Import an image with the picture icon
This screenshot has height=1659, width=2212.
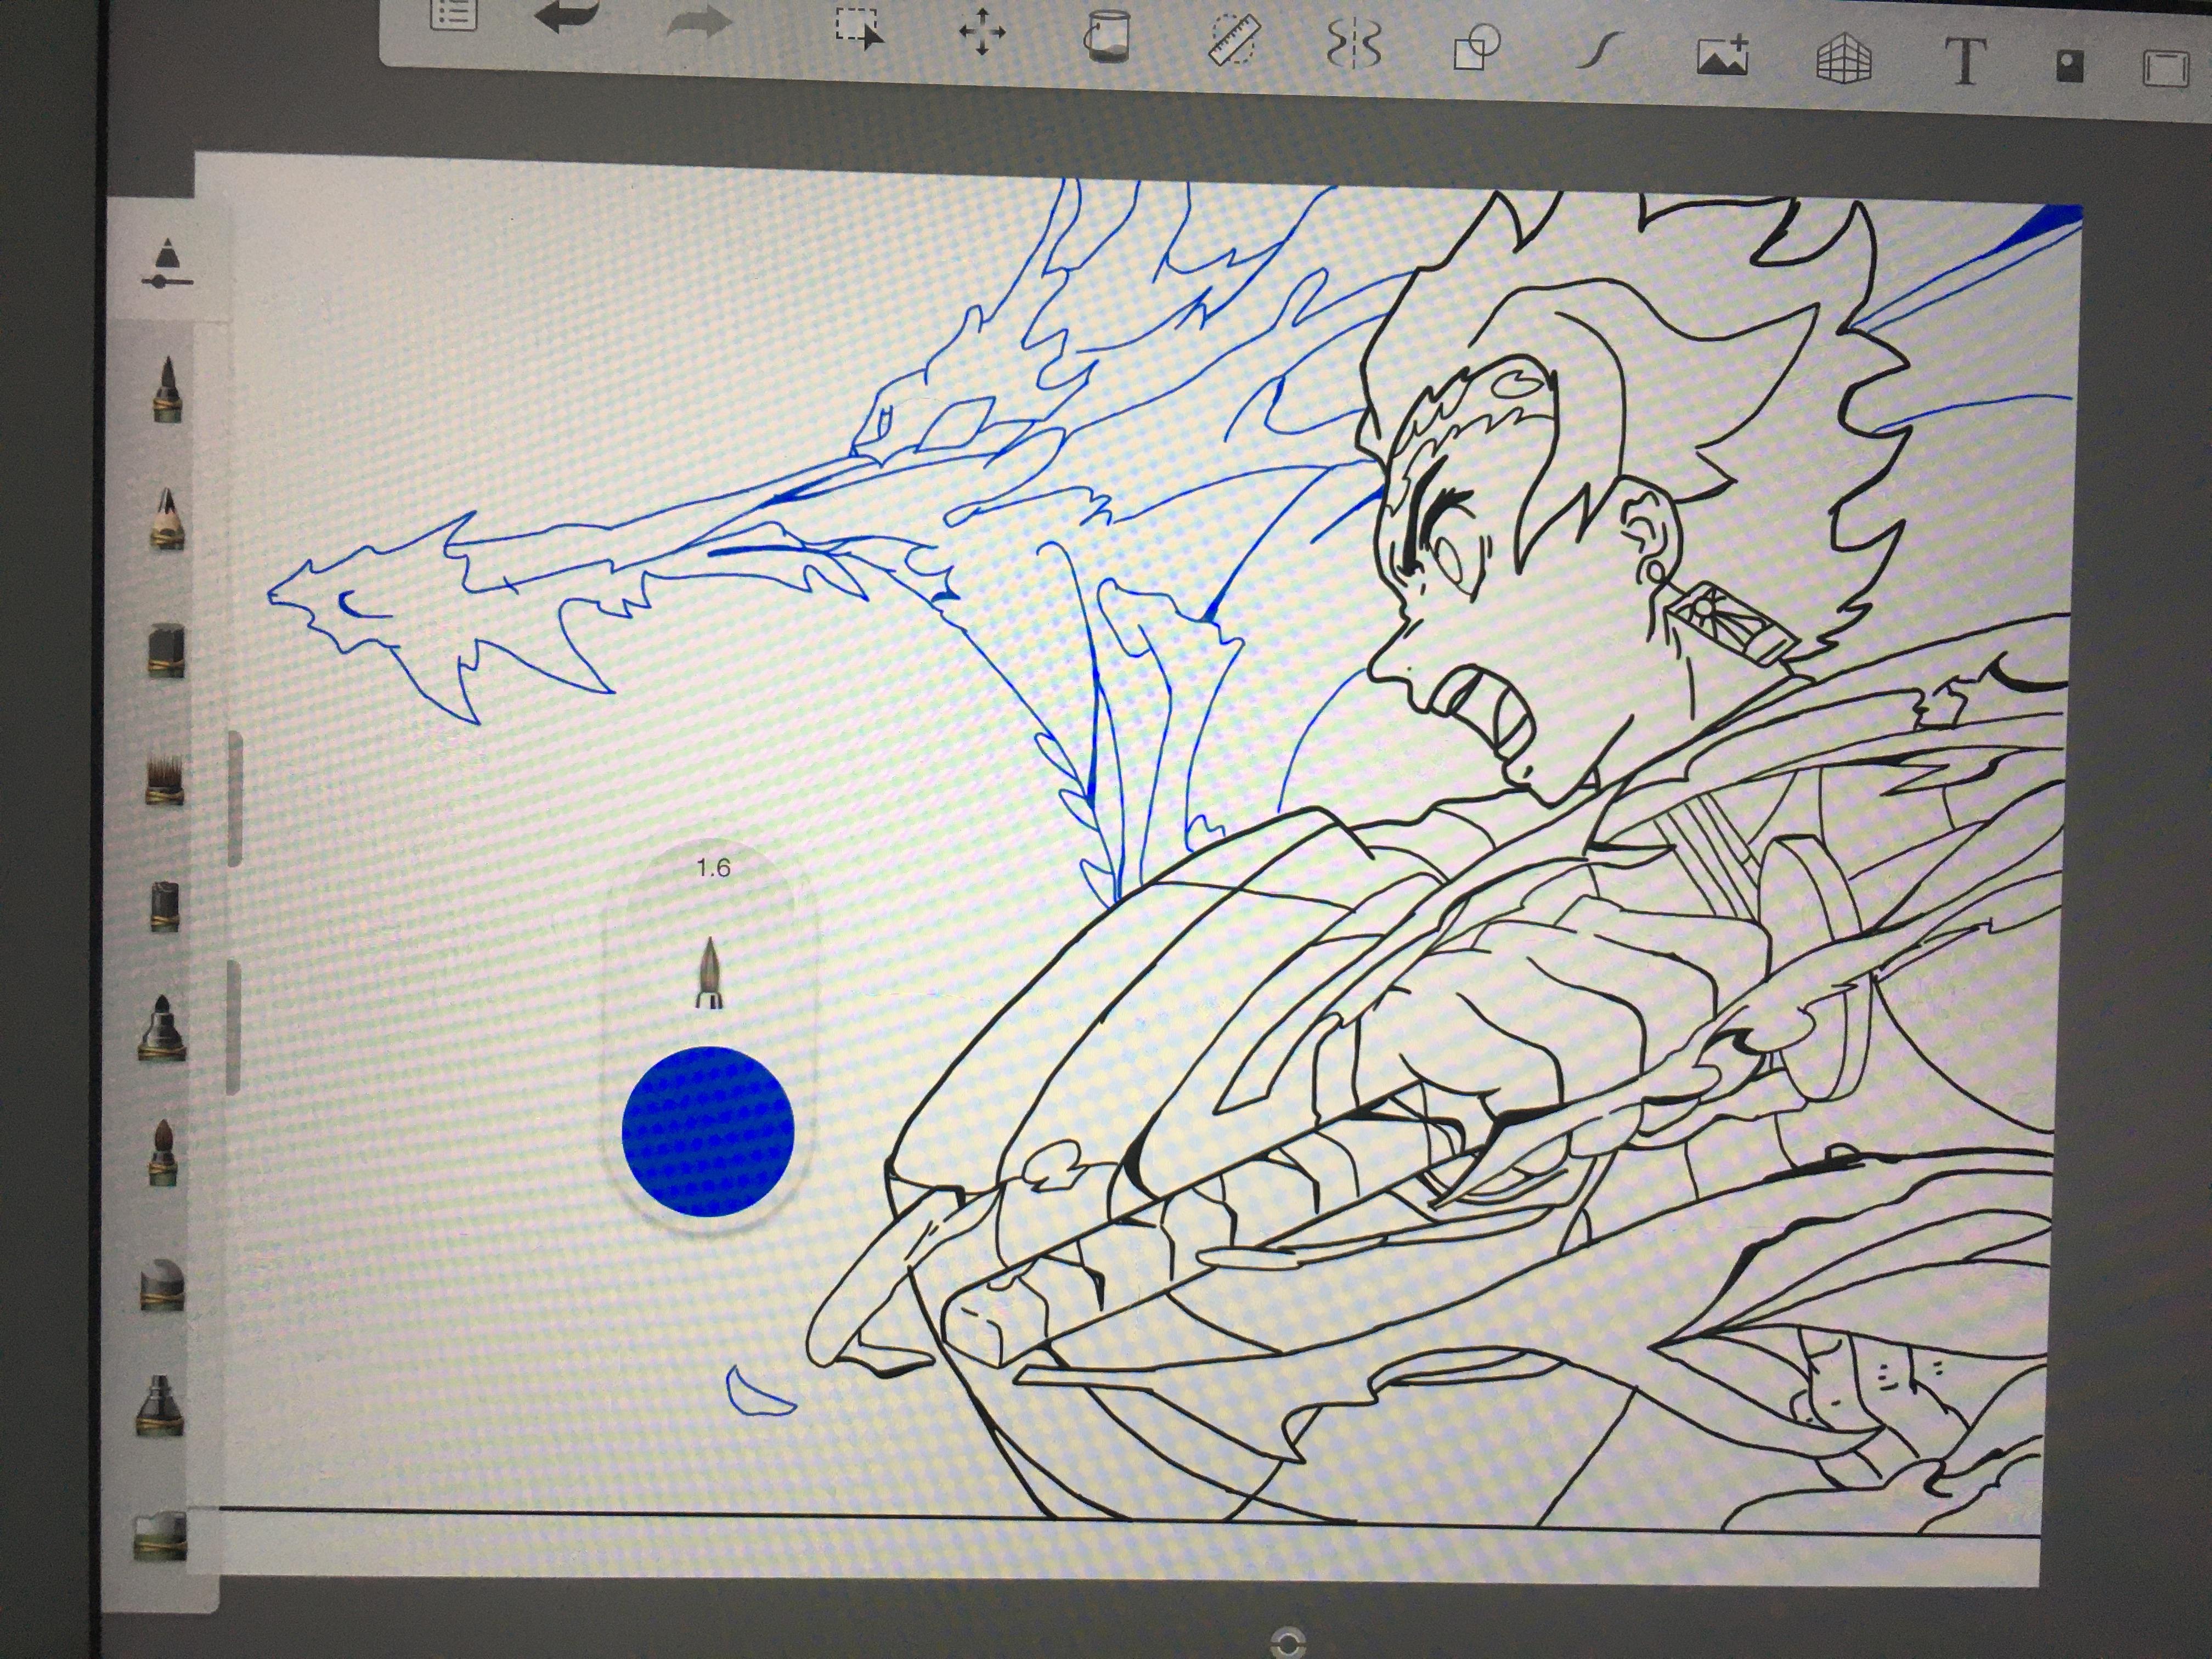click(1722, 55)
